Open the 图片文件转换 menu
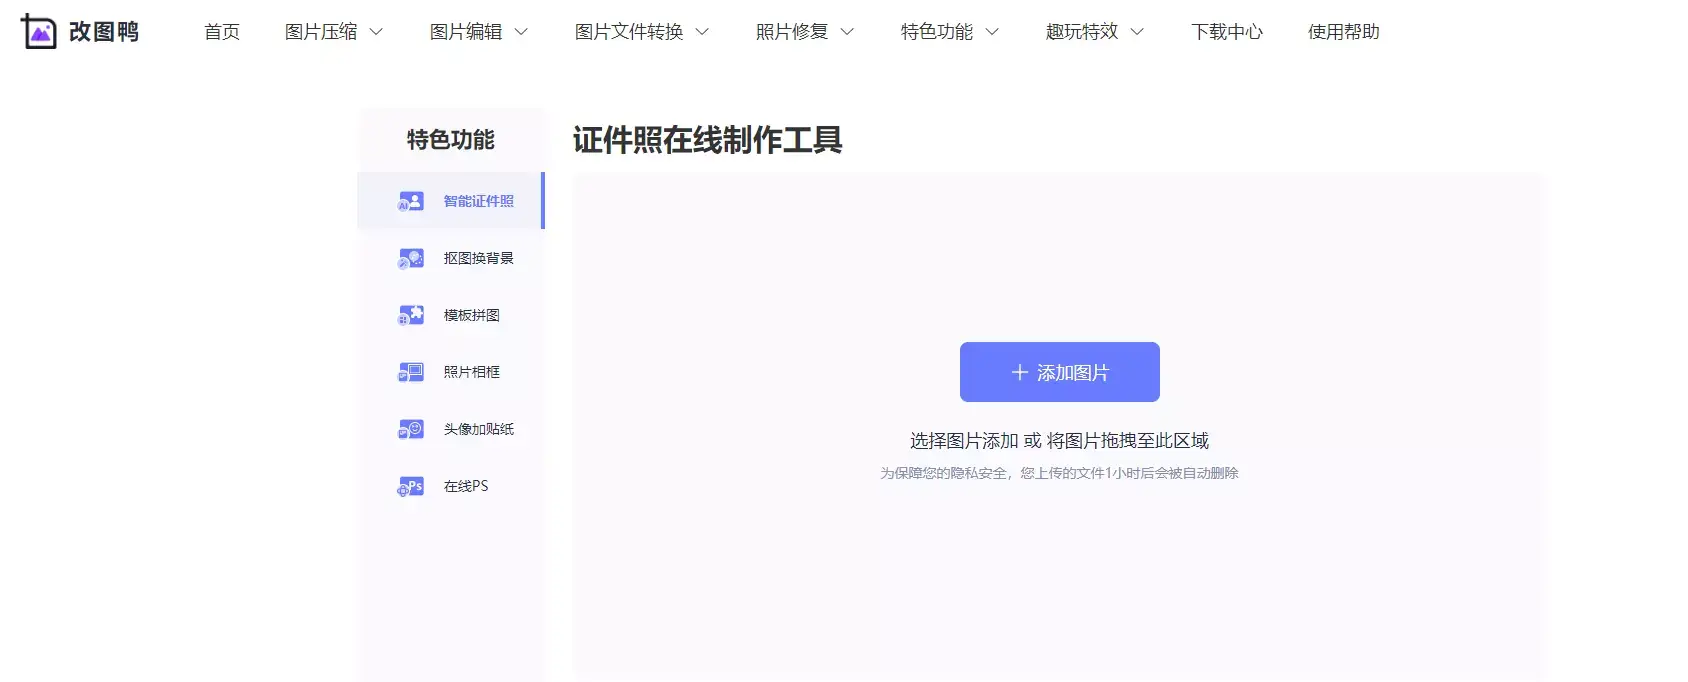Image resolution: width=1688 pixels, height=682 pixels. (629, 32)
